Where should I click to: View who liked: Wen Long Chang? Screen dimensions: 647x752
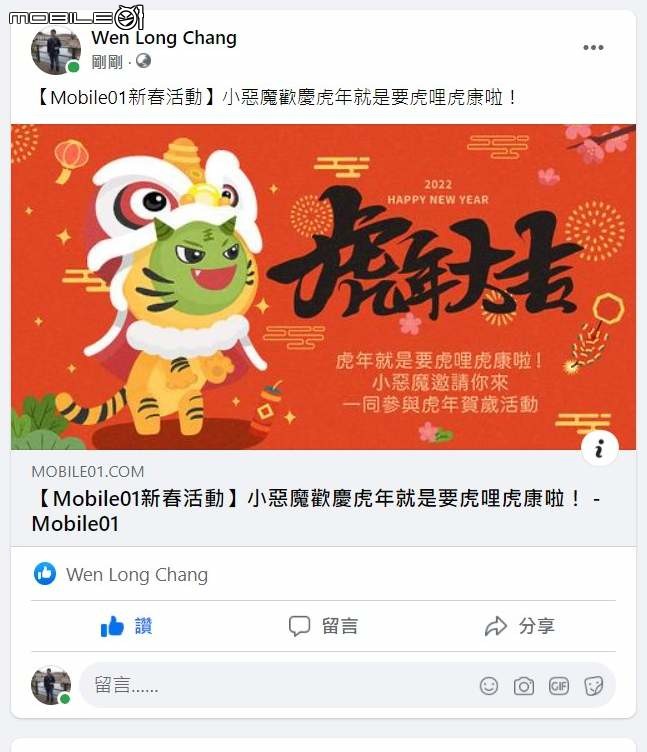pyautogui.click(x=137, y=574)
